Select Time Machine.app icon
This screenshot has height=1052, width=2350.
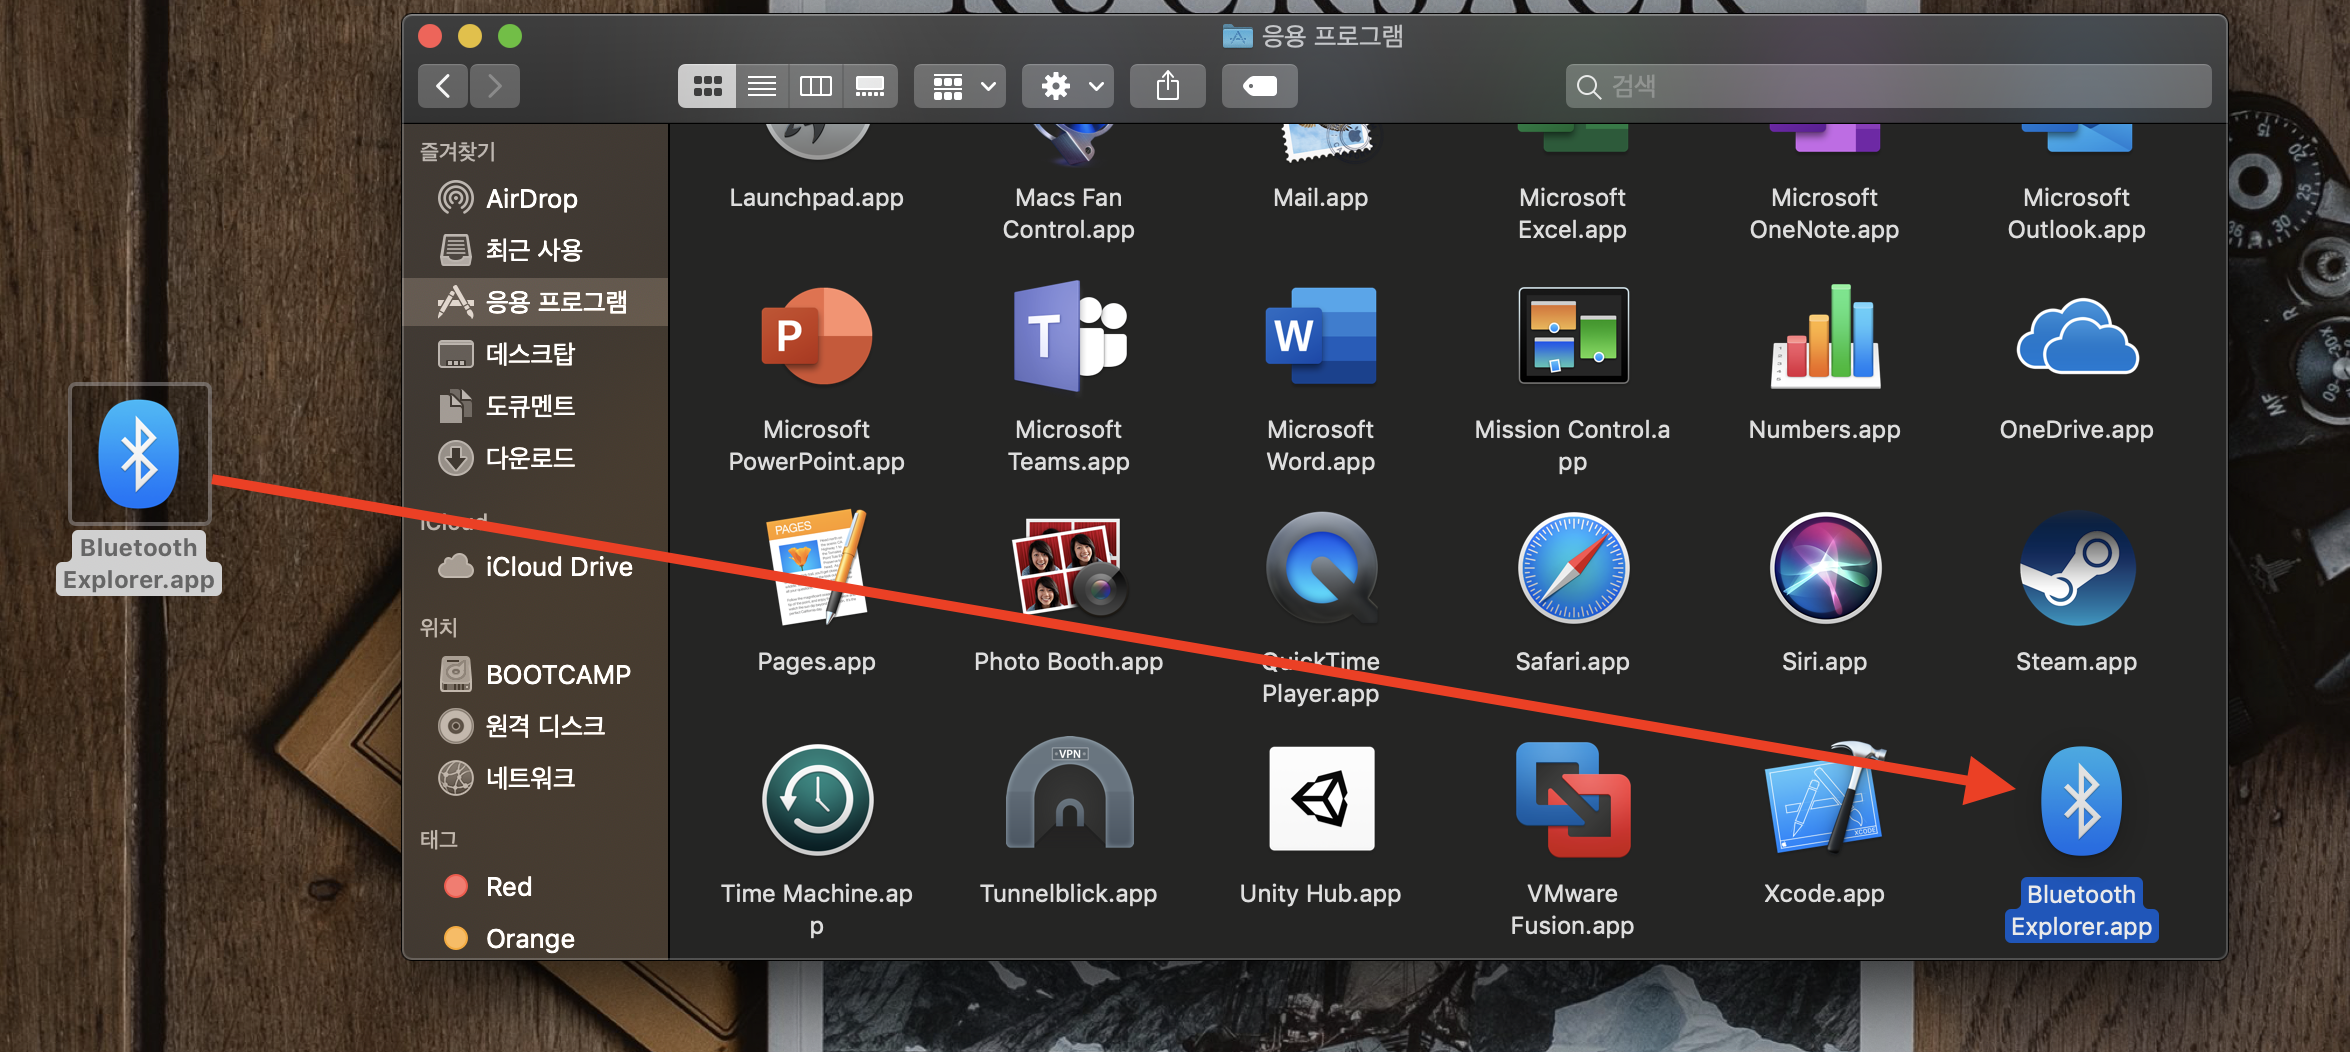pyautogui.click(x=817, y=800)
